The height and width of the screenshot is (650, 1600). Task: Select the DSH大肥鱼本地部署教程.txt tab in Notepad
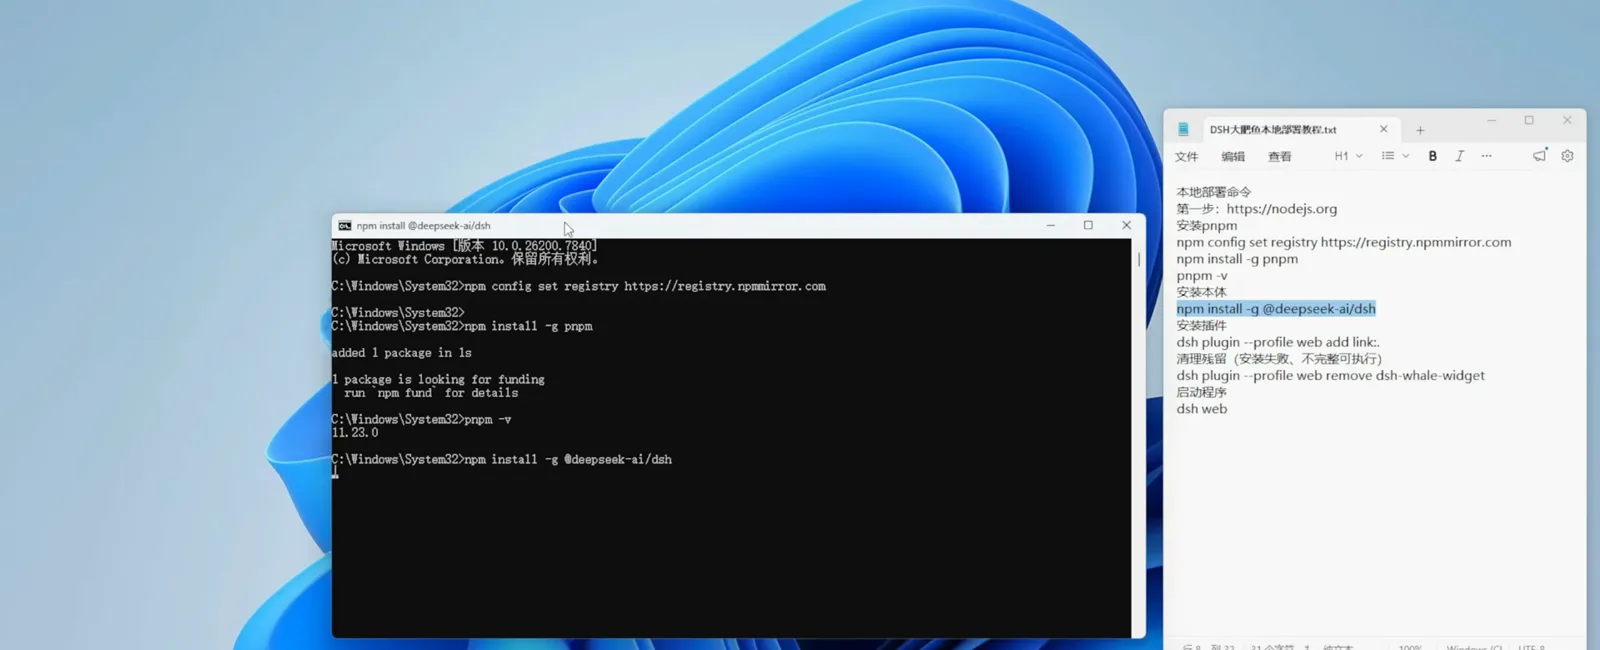pos(1273,129)
